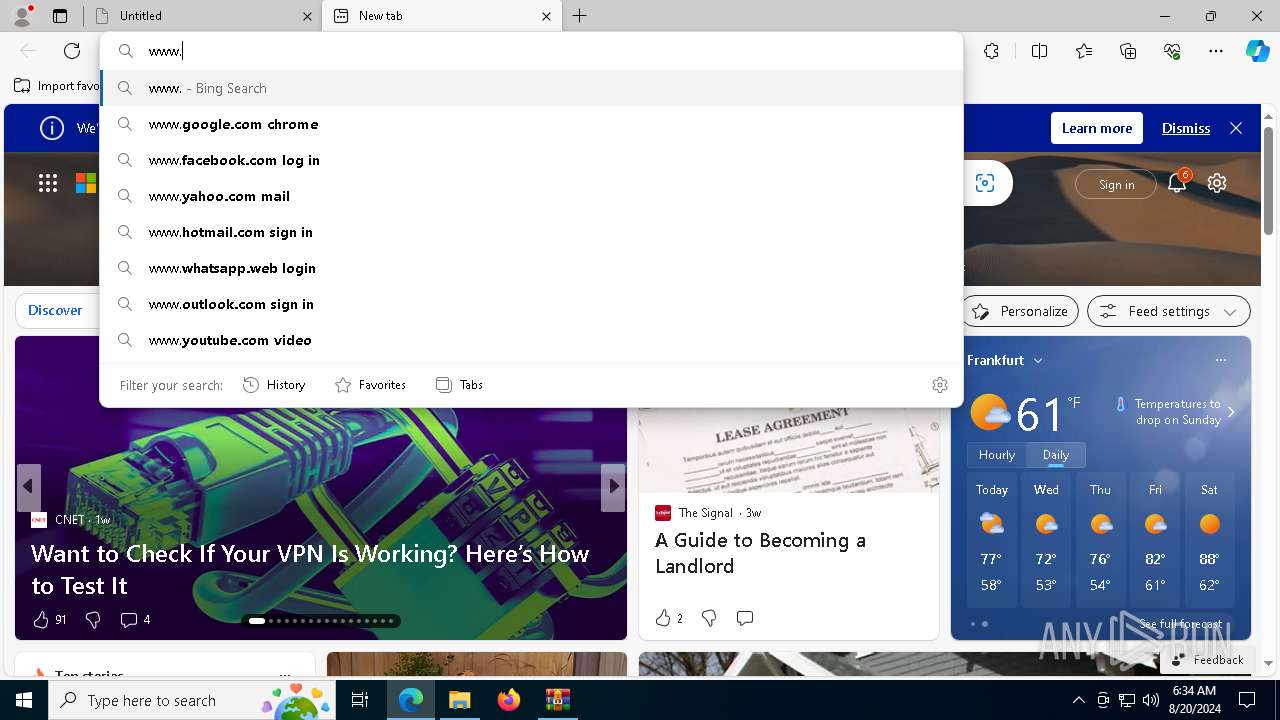Open the visual search camera icon
Viewport: 1280px width, 720px height.
985,183
